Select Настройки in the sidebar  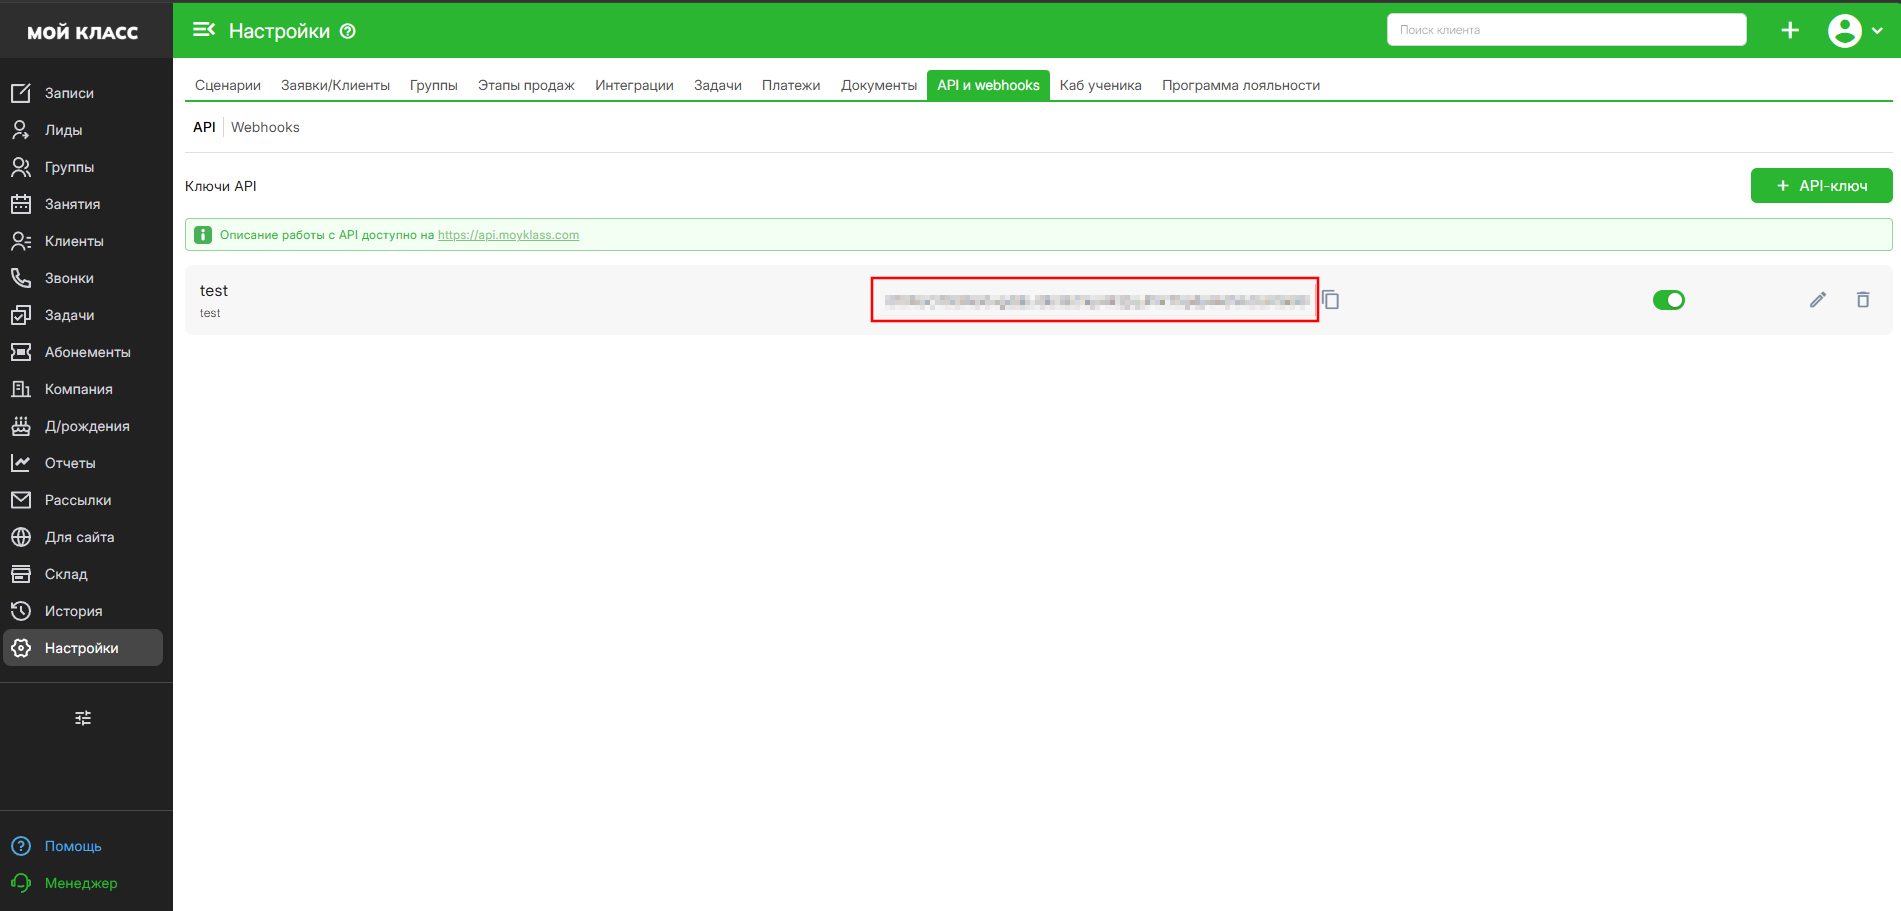(x=82, y=648)
